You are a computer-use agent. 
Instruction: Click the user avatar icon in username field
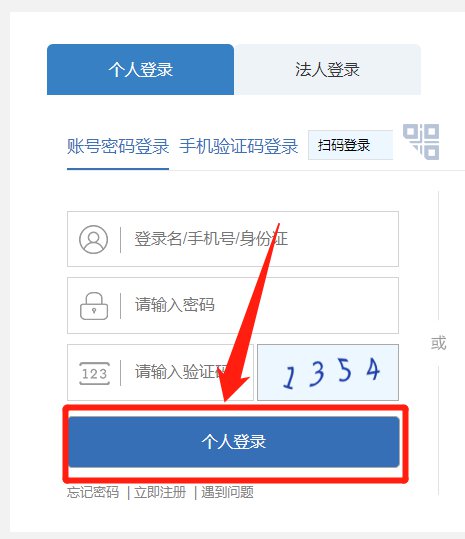tap(93, 239)
